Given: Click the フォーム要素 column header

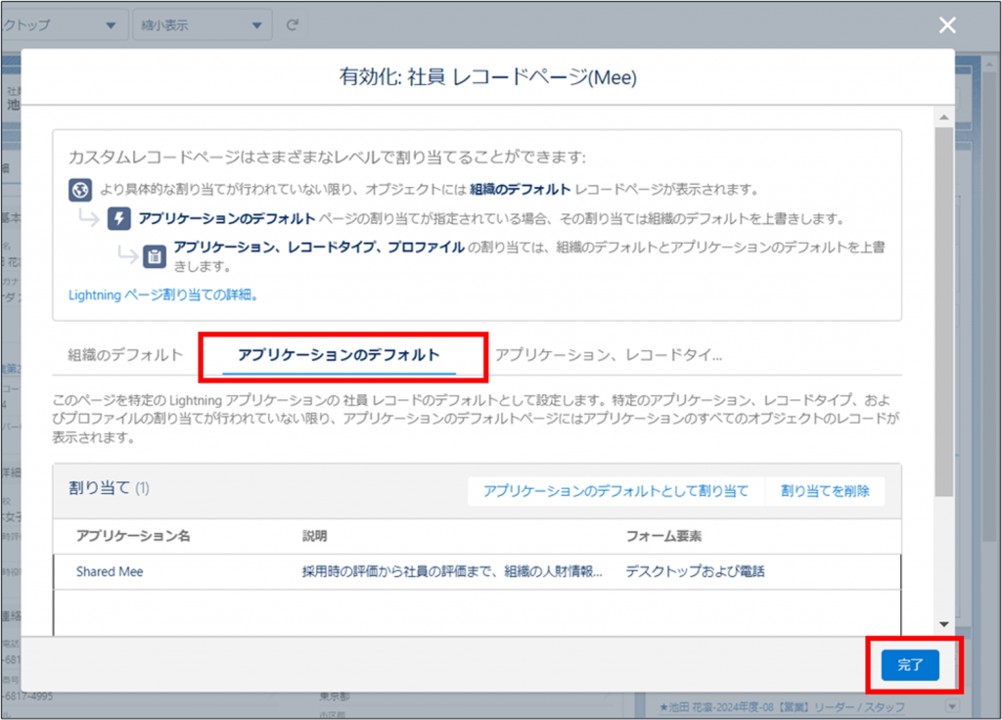Looking at the screenshot, I should tap(663, 536).
